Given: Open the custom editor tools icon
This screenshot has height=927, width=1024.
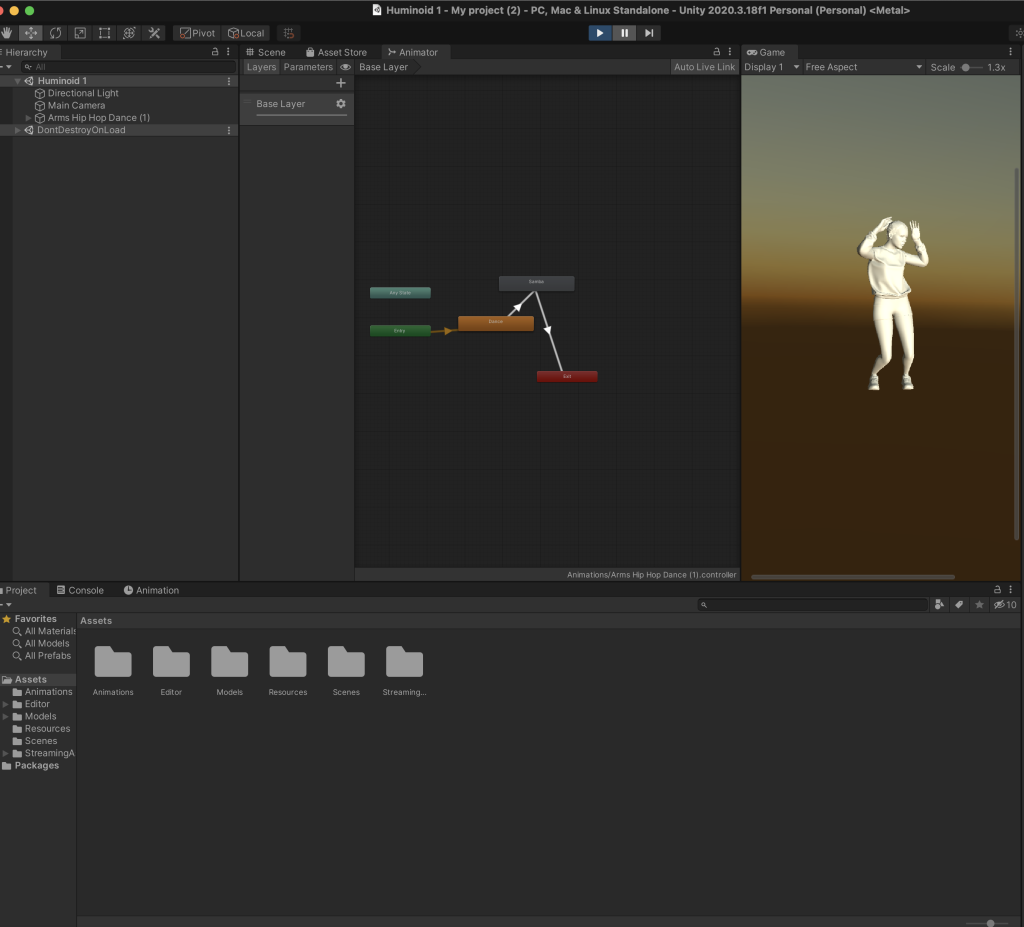Looking at the screenshot, I should (154, 33).
